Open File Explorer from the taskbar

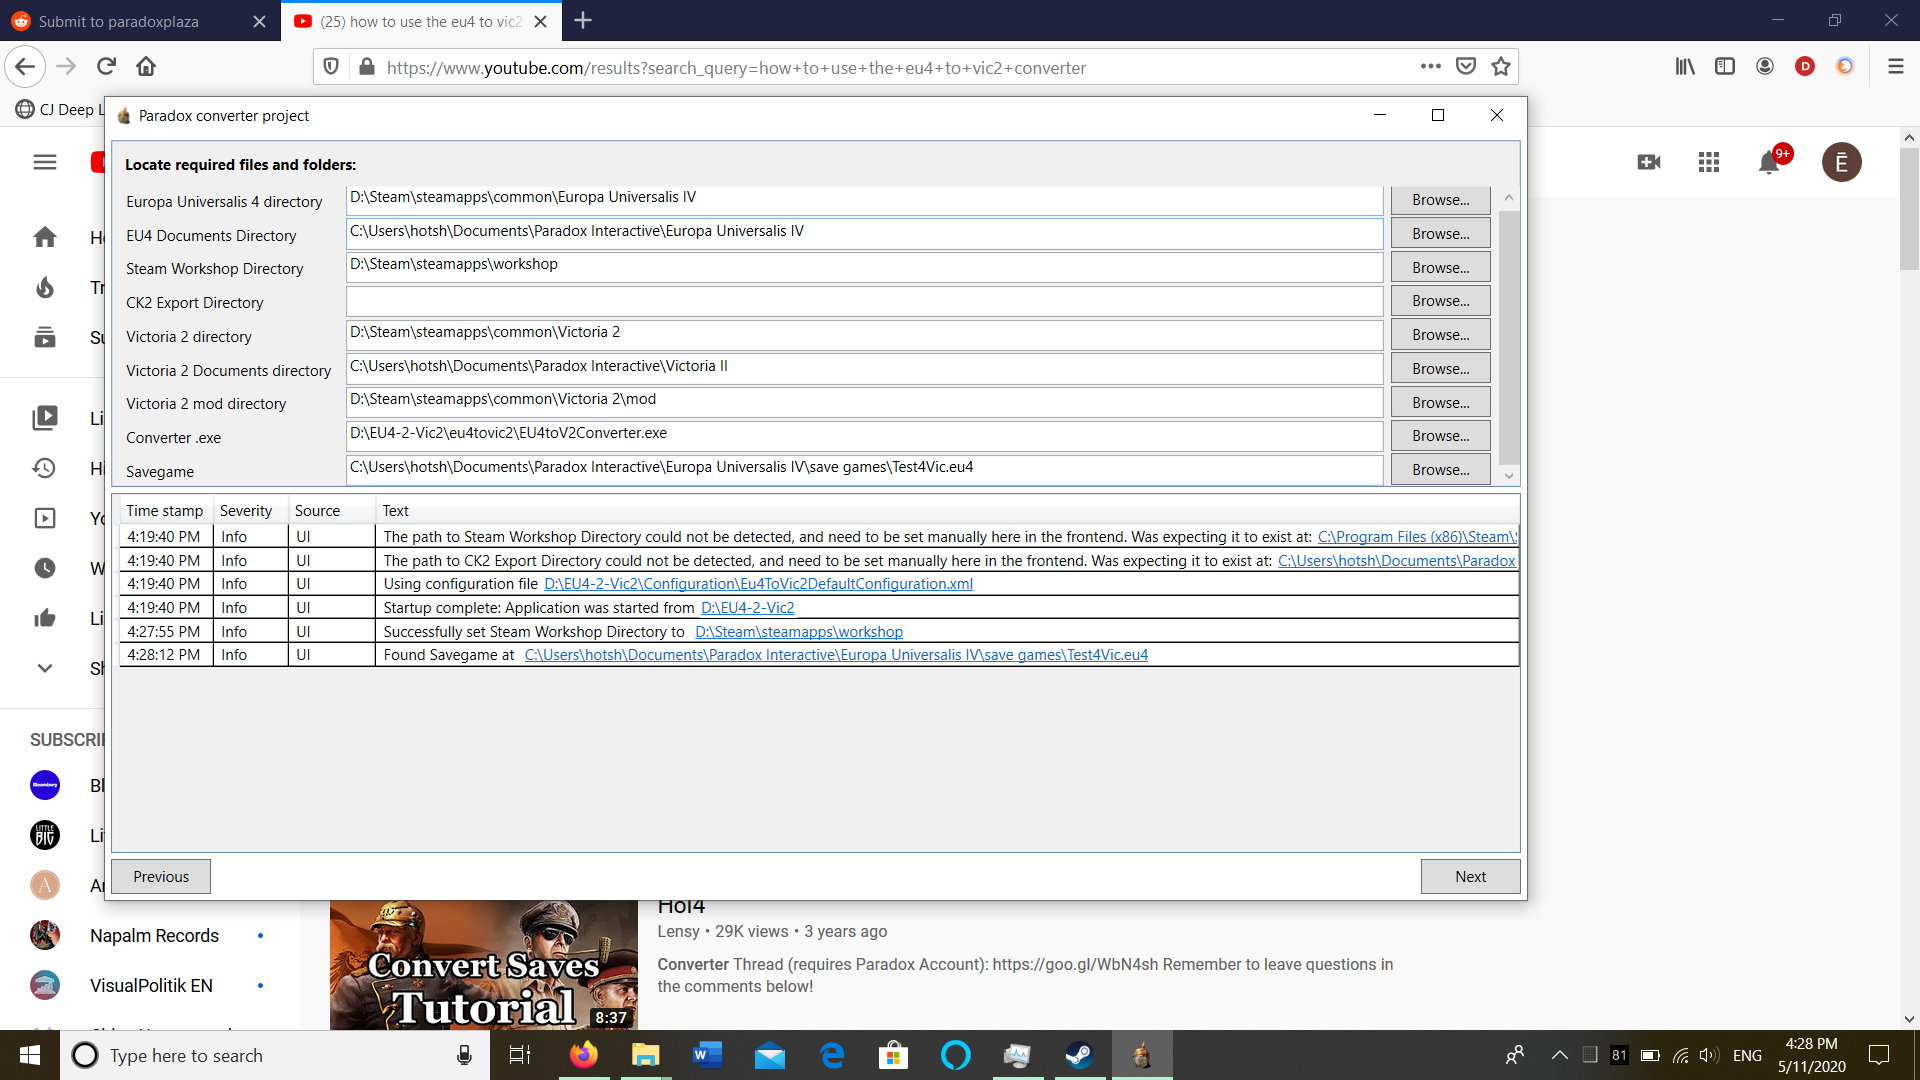click(x=645, y=1055)
